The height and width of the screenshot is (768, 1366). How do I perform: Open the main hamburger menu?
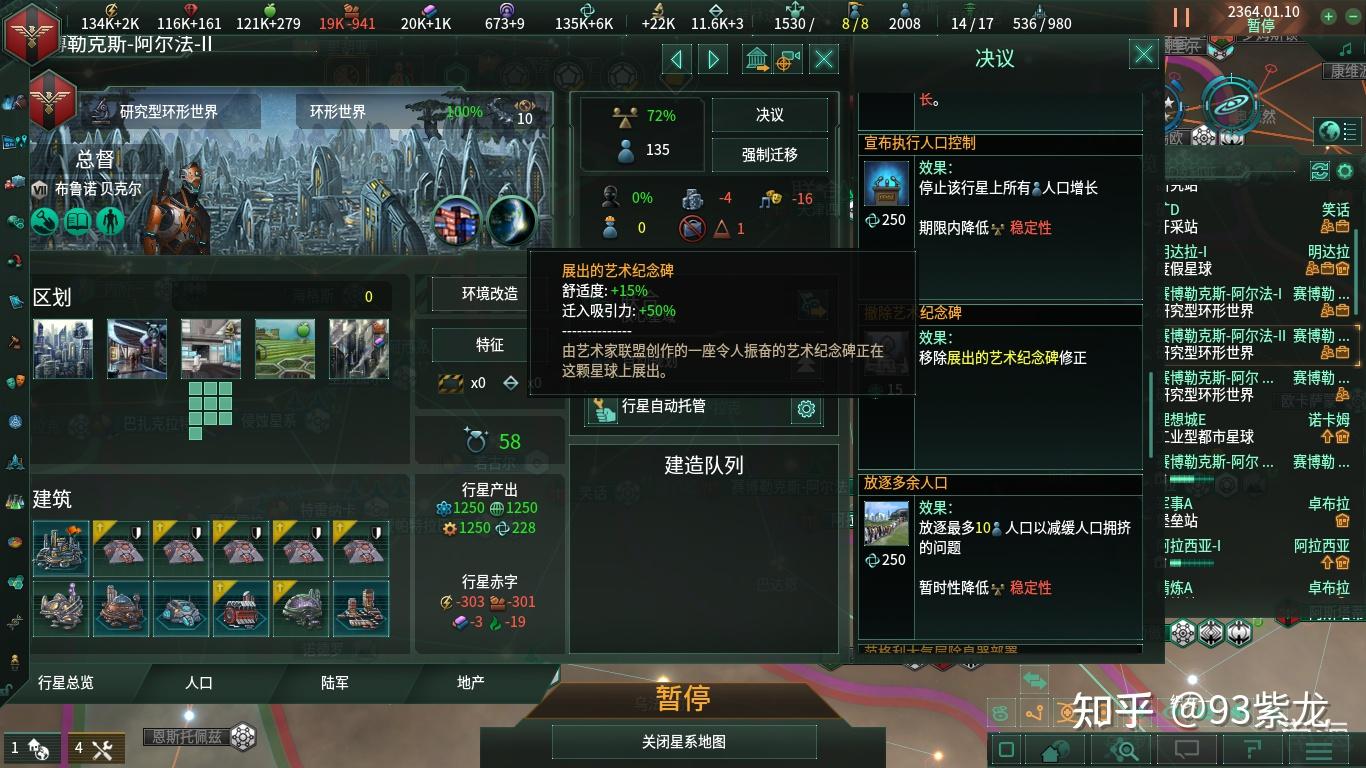(x=1318, y=749)
